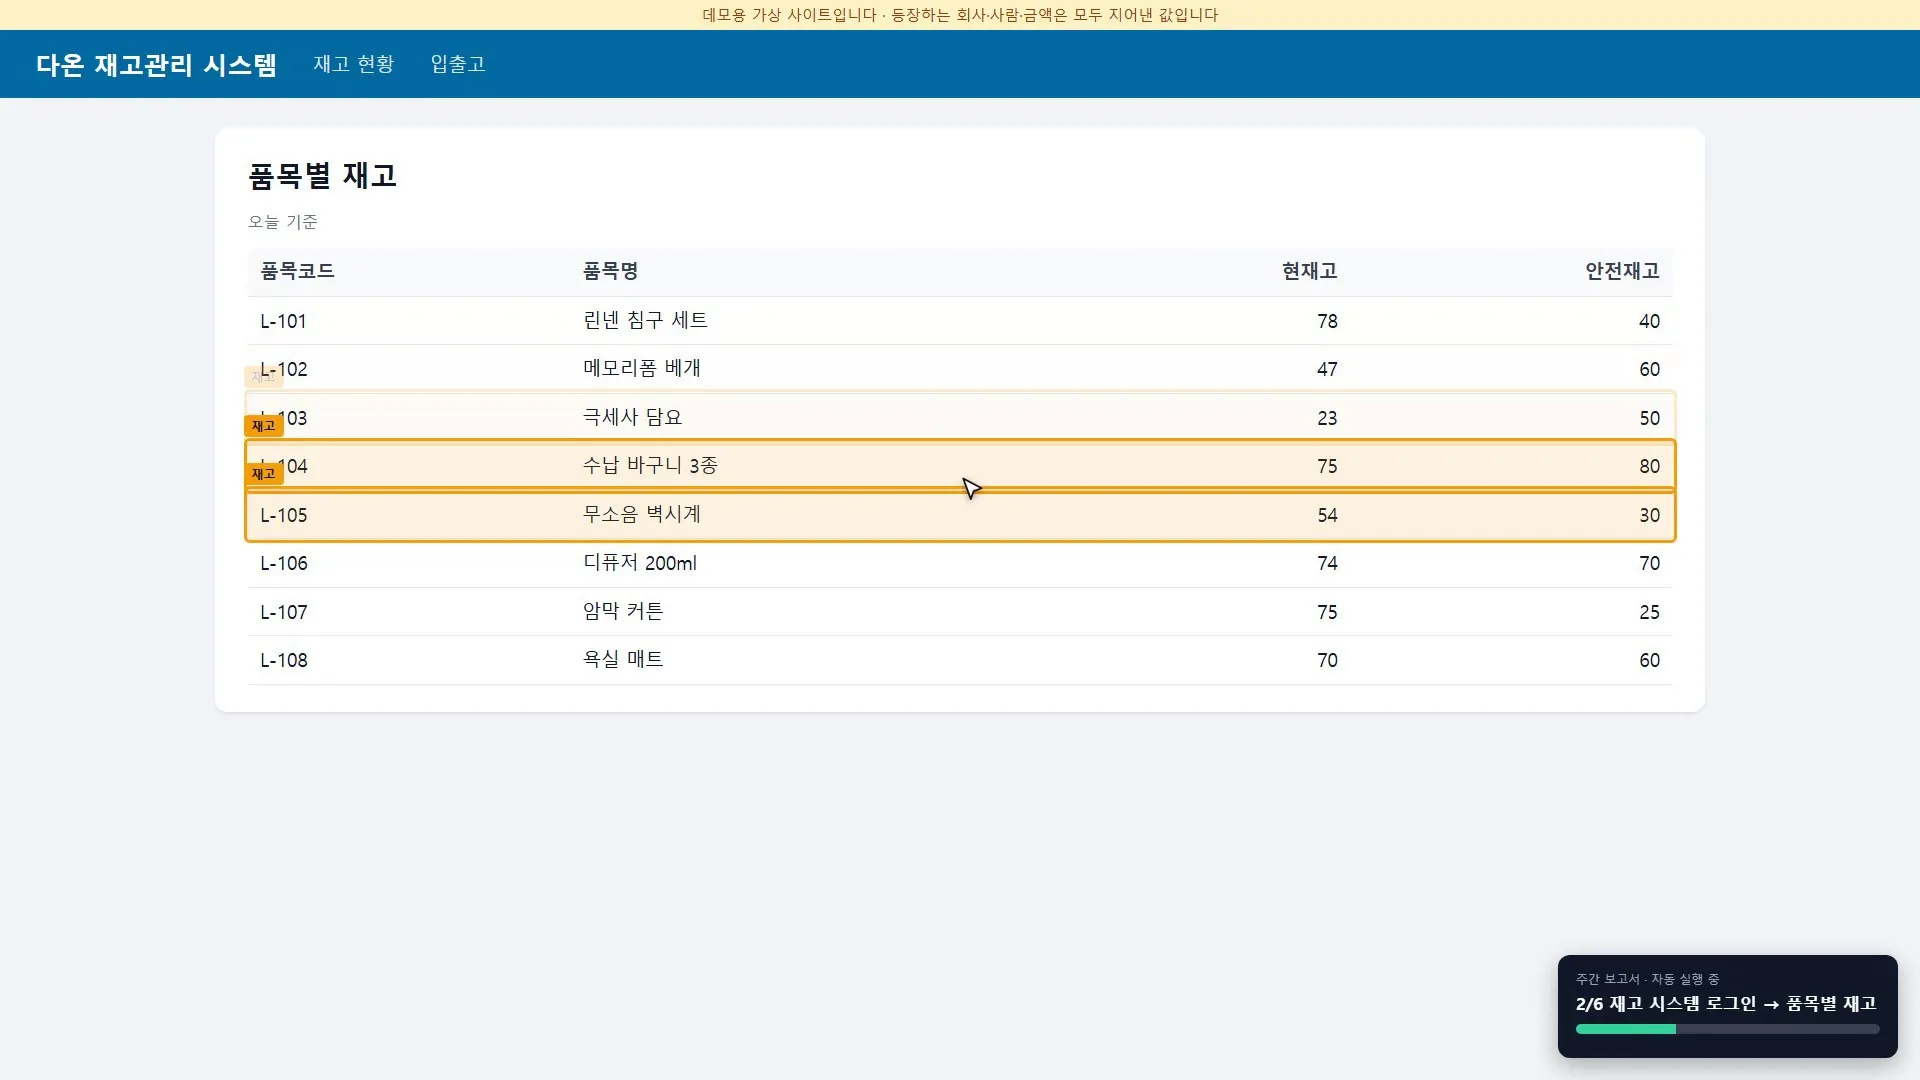Click current stock 78 for 린넨 침구 세트
Image resolution: width=1920 pixels, height=1080 pixels.
pyautogui.click(x=1327, y=321)
